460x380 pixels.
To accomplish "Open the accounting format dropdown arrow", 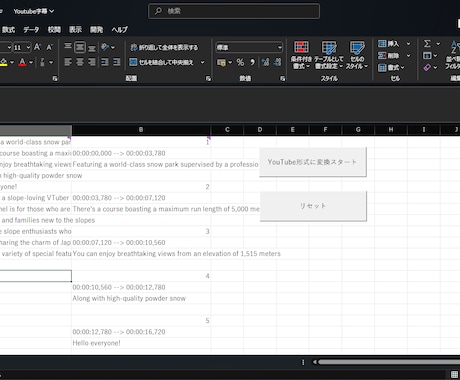I will point(230,62).
